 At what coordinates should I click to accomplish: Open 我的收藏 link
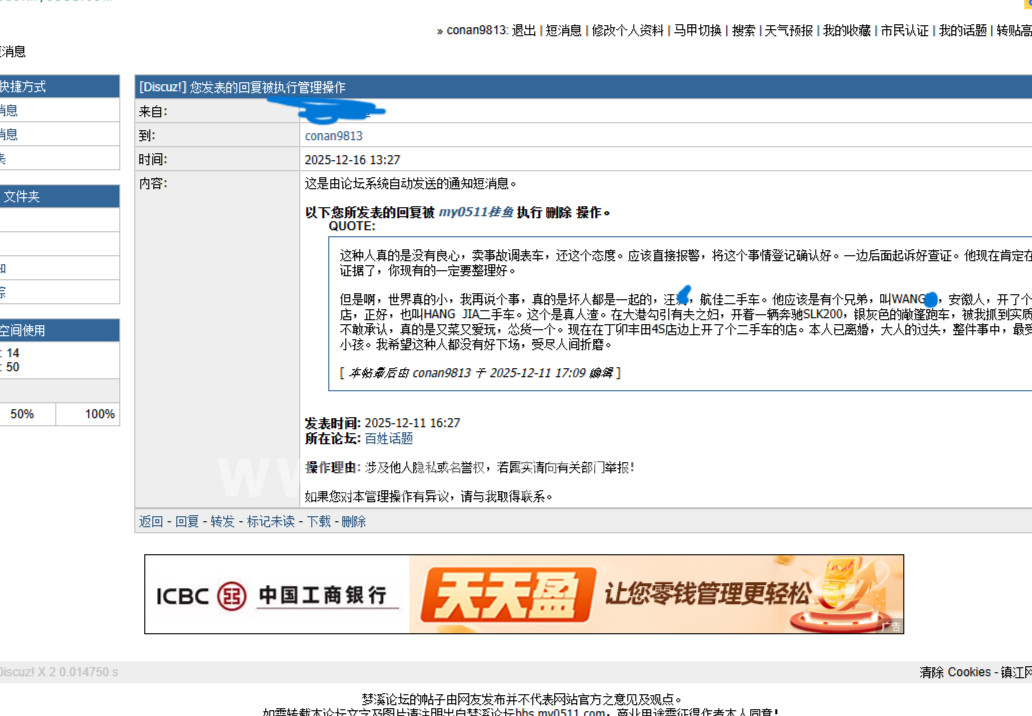point(846,31)
